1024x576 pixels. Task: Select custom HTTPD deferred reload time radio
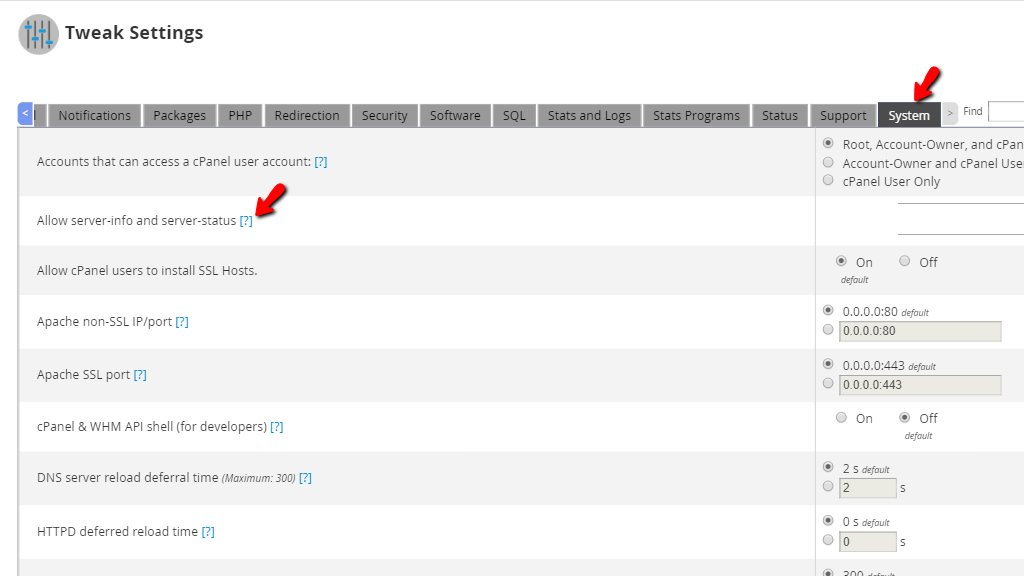[828, 540]
